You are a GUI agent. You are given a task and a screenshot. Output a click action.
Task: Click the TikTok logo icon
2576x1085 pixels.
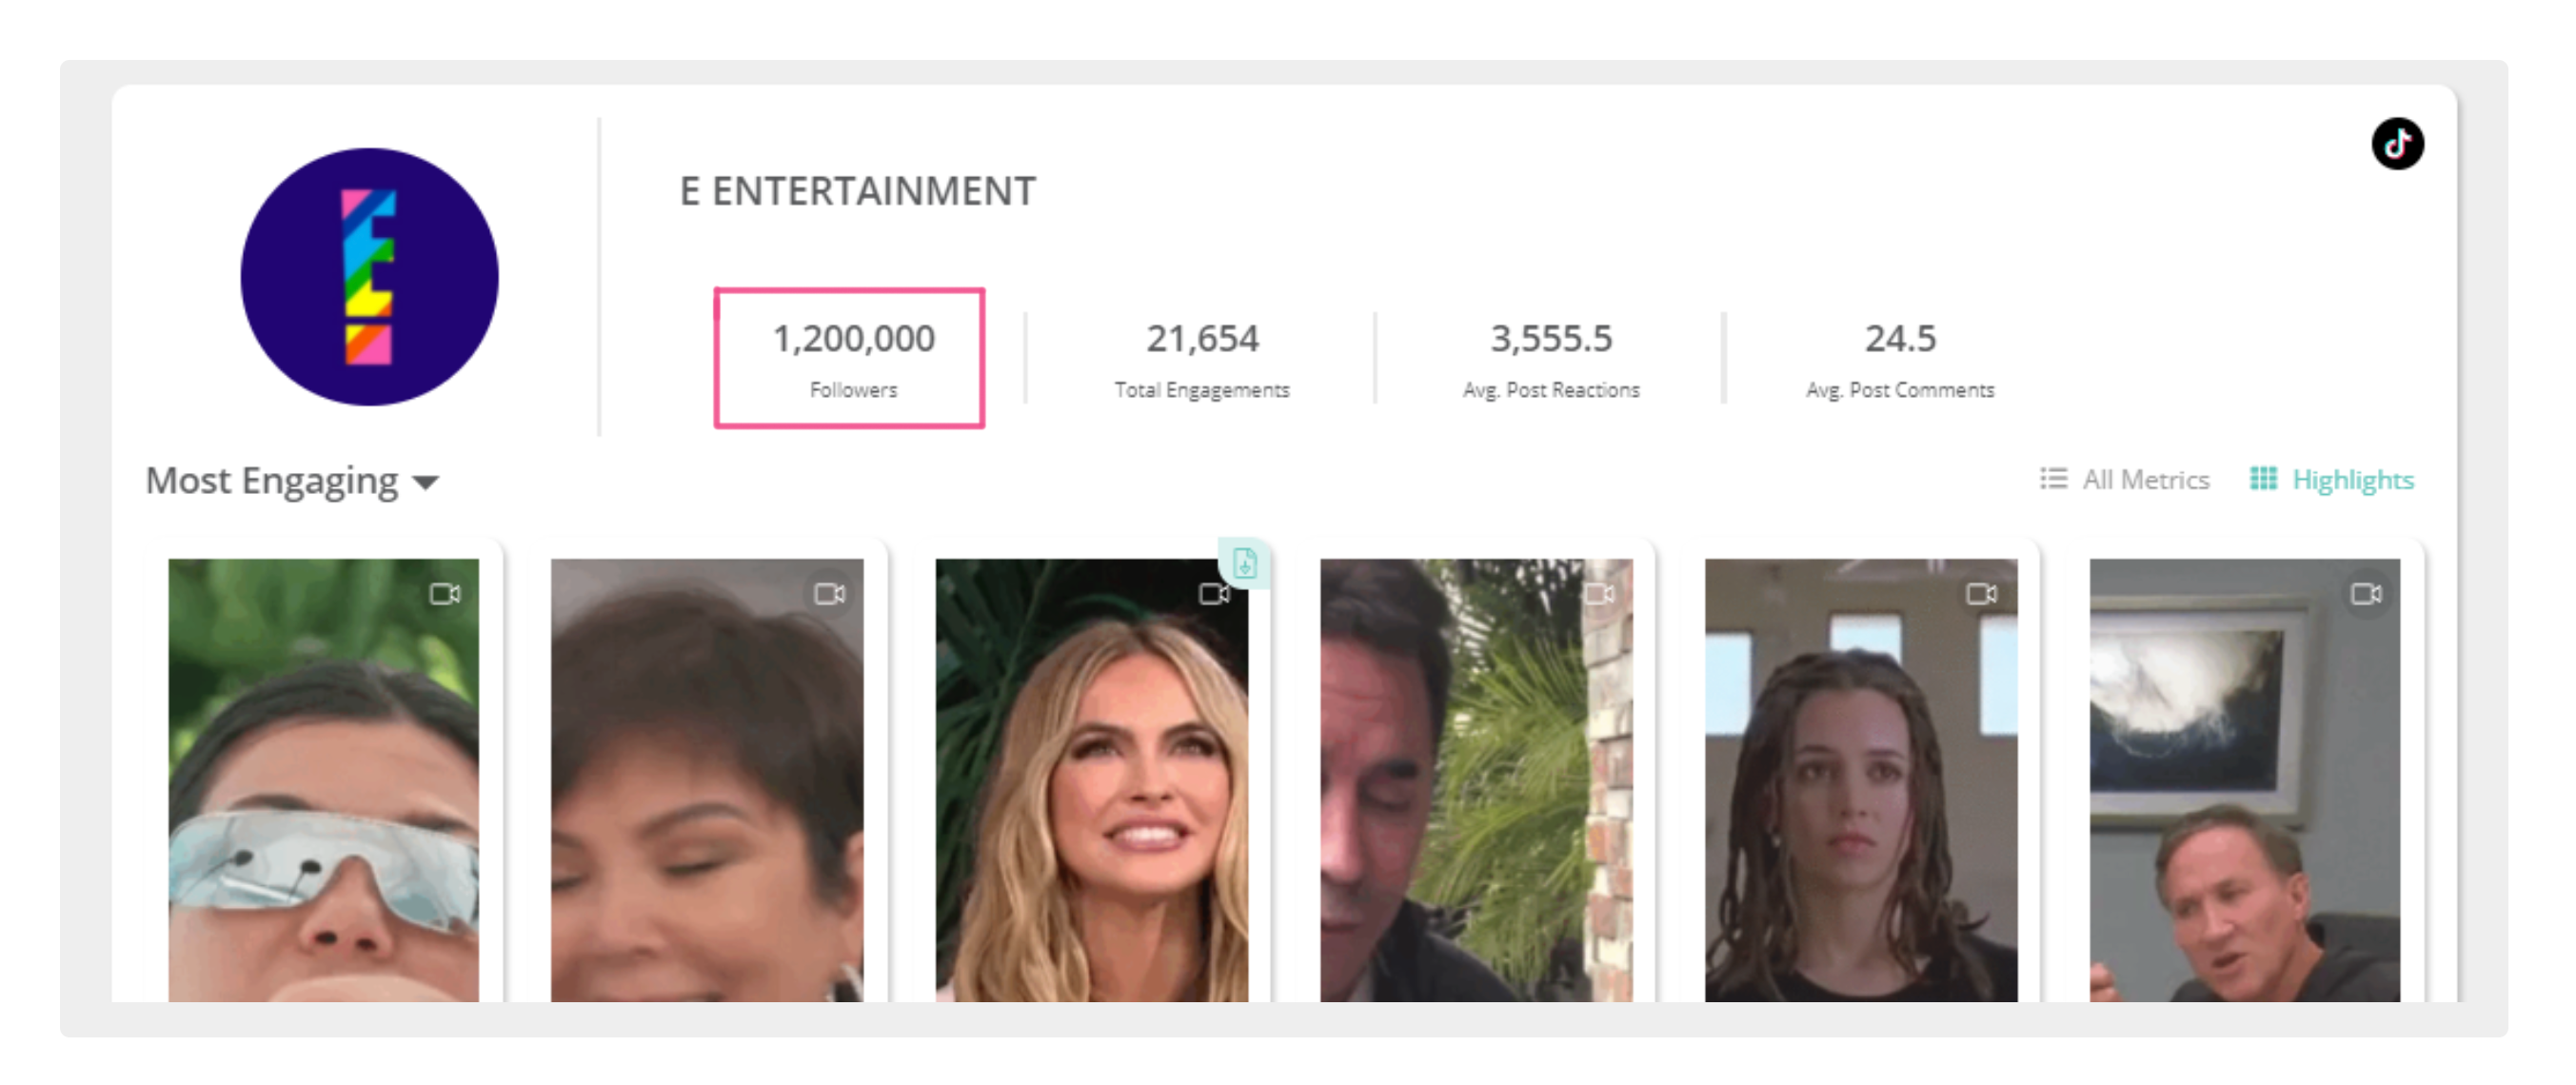(2397, 144)
